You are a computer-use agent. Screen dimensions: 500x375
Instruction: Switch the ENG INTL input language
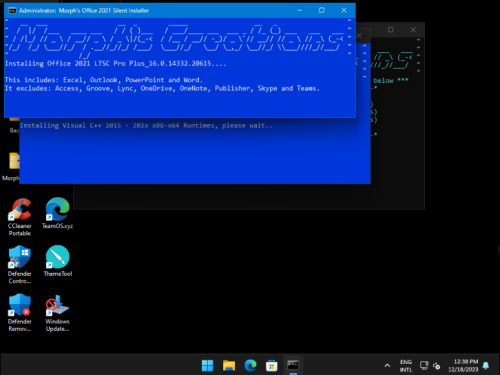click(x=406, y=366)
